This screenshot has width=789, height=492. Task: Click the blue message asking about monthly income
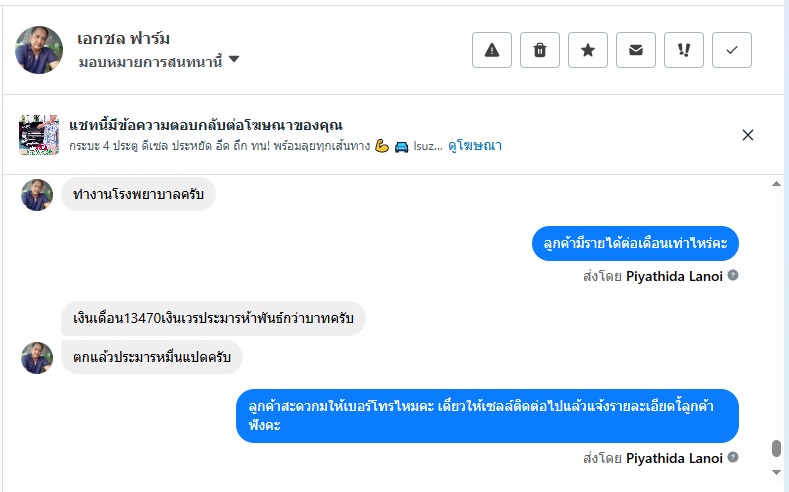tap(635, 243)
